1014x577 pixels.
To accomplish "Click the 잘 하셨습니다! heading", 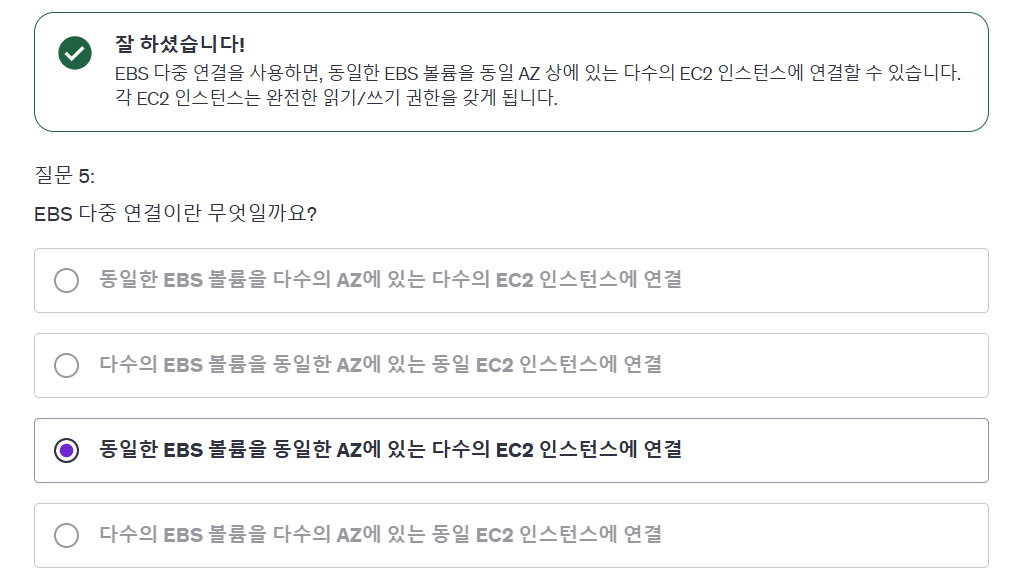I will (x=180, y=44).
